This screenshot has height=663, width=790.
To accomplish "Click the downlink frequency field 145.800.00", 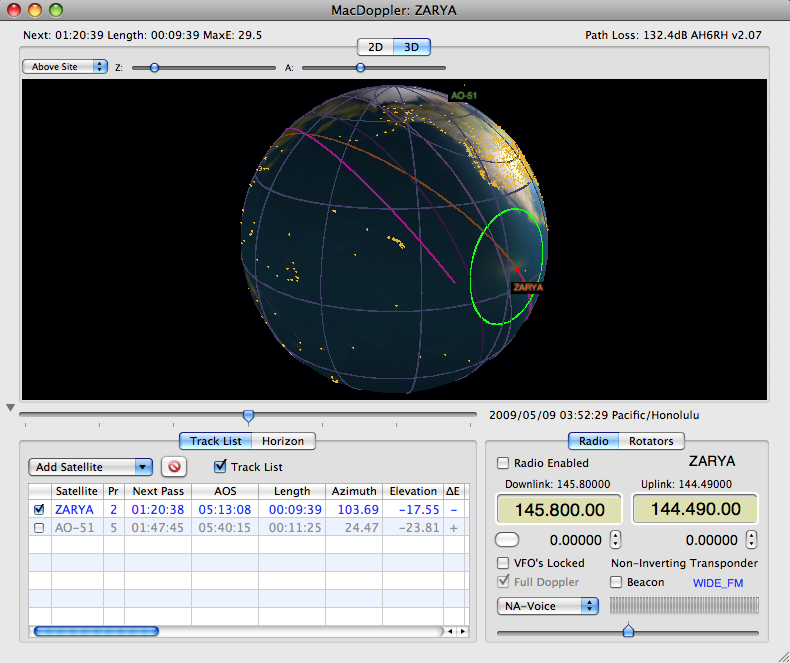I will point(559,509).
